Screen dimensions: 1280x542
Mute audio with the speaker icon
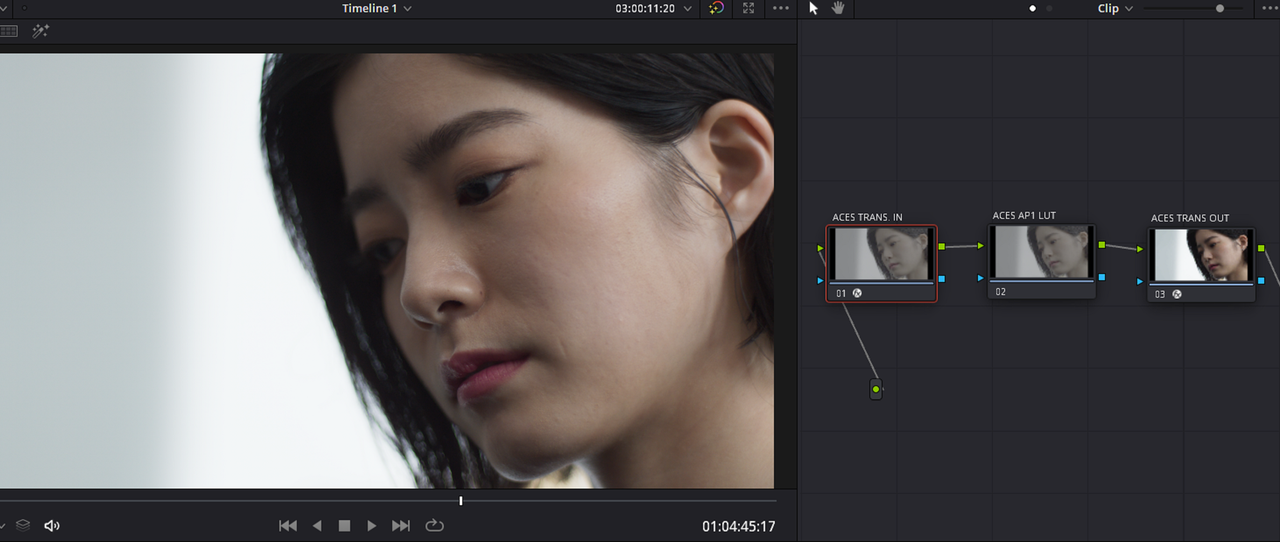click(52, 525)
